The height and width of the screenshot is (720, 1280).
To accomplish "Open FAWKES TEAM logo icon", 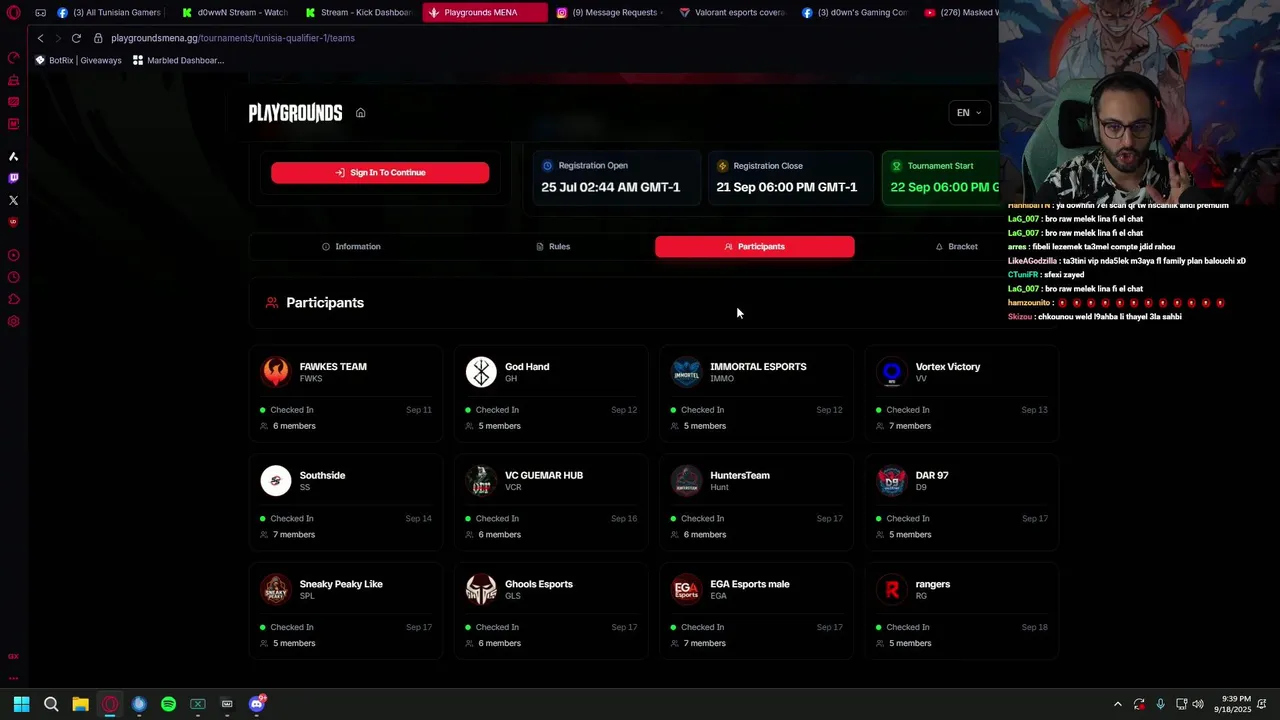I will coord(275,372).
